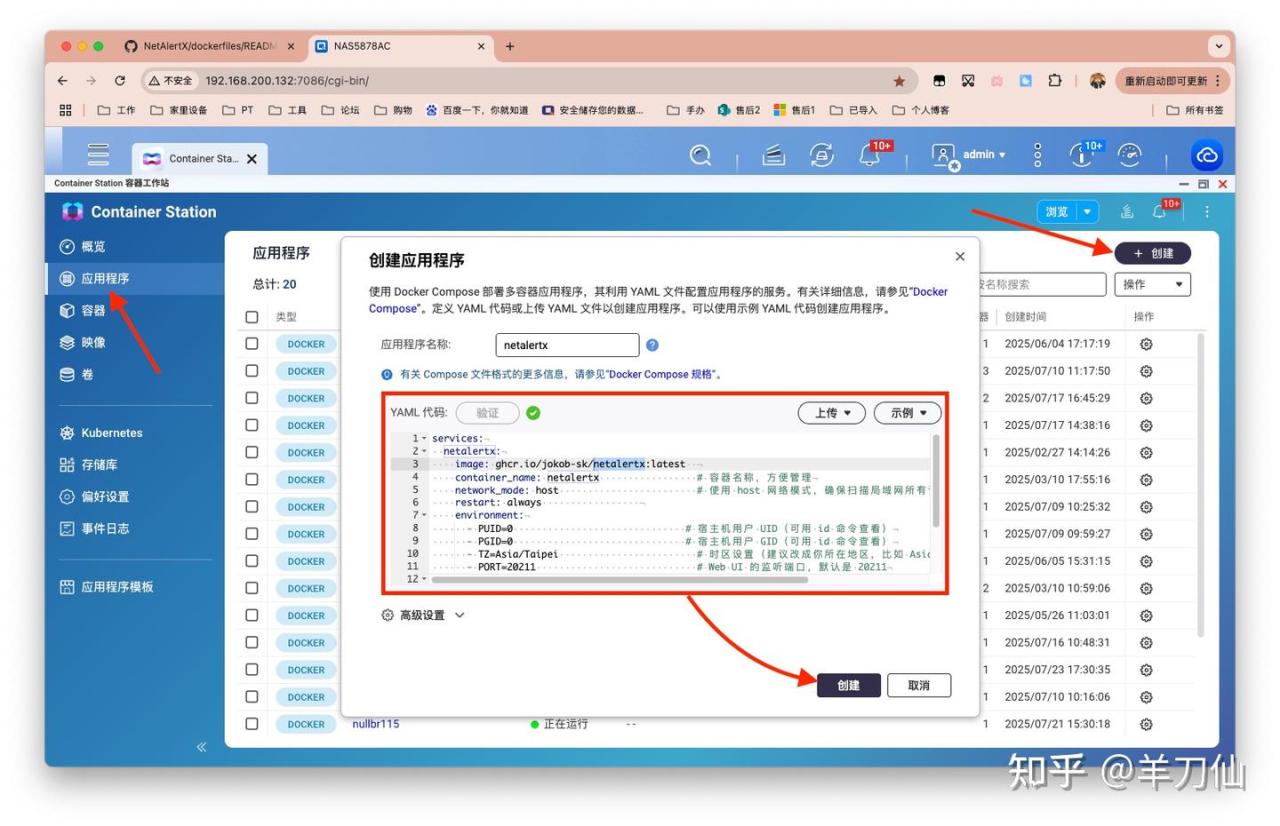Close the create application dialog
The width and height of the screenshot is (1280, 826).
click(x=960, y=257)
